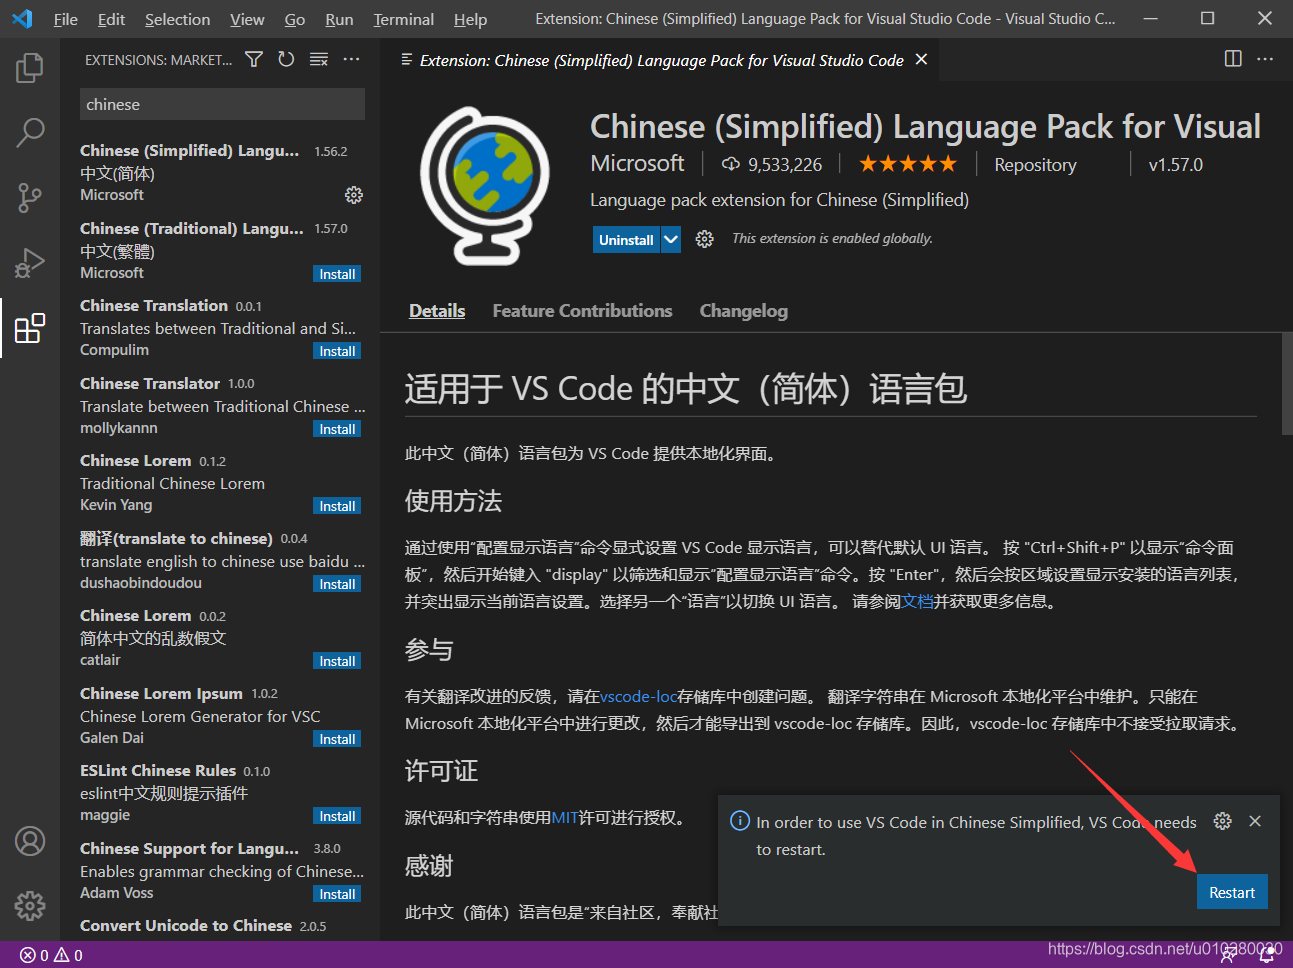This screenshot has height=968, width=1293.
Task: Open the 文档 documentation link
Action: [x=917, y=601]
